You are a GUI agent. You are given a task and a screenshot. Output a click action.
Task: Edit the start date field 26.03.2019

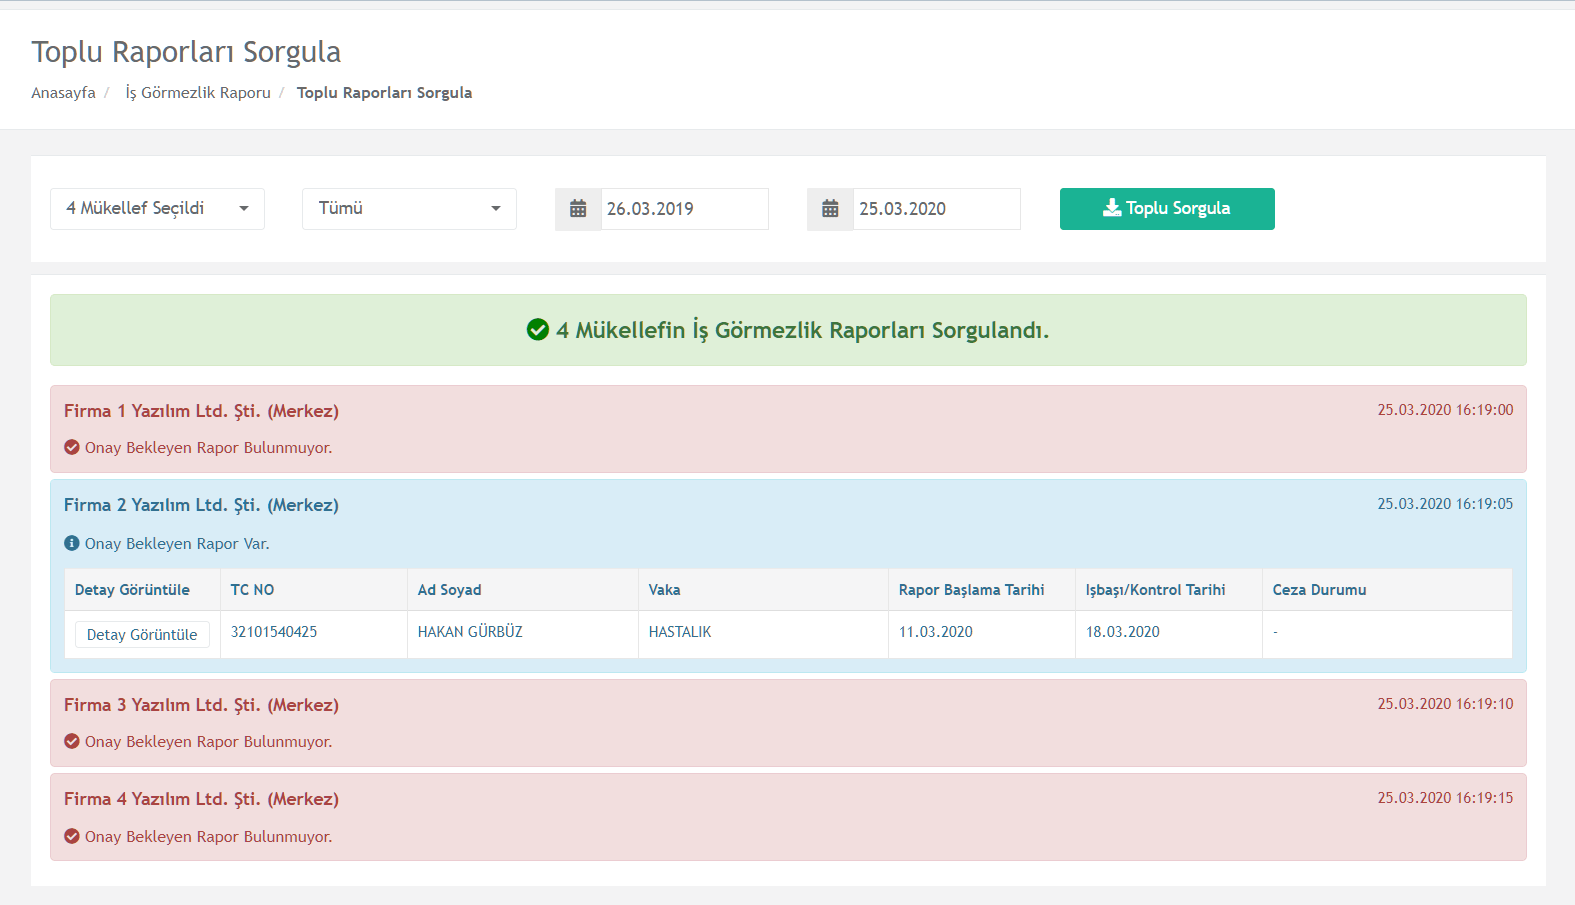pyautogui.click(x=684, y=209)
